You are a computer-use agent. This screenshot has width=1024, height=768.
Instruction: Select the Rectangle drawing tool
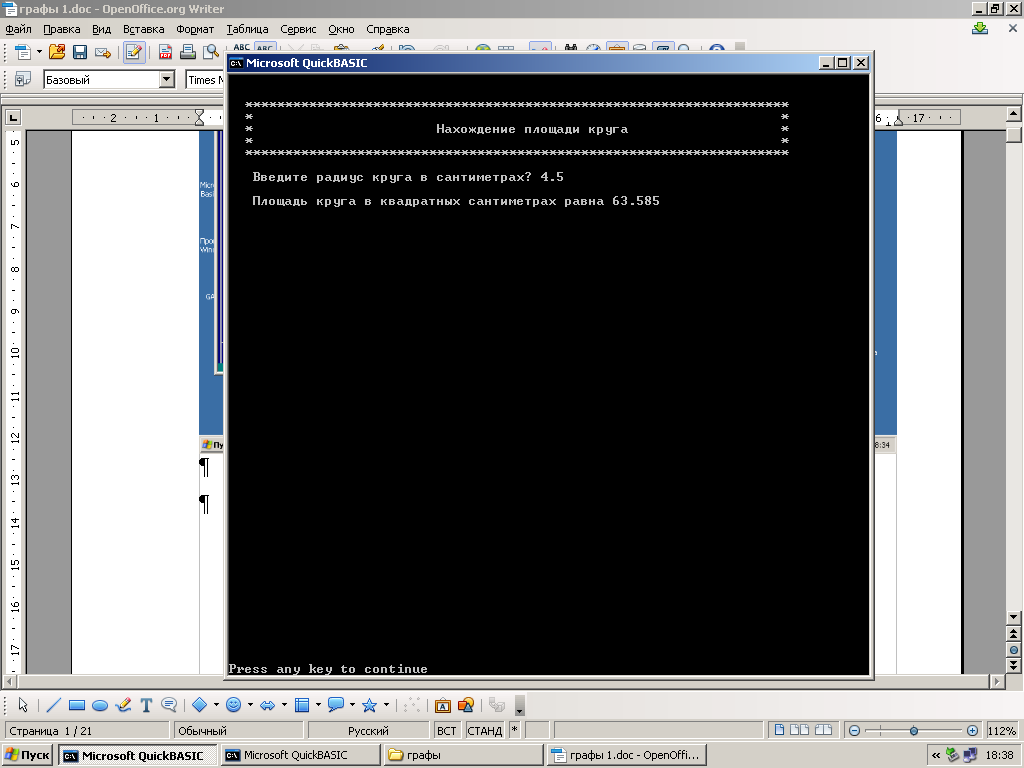(76, 705)
